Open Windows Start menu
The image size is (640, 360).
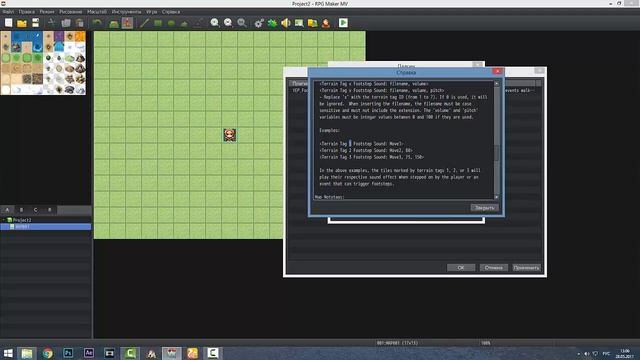[8, 353]
